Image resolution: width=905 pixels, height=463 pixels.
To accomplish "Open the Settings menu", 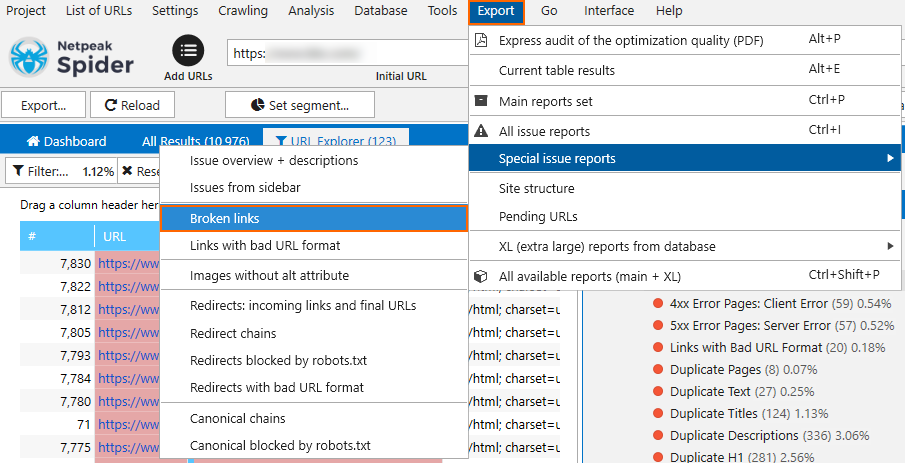I will pyautogui.click(x=175, y=10).
